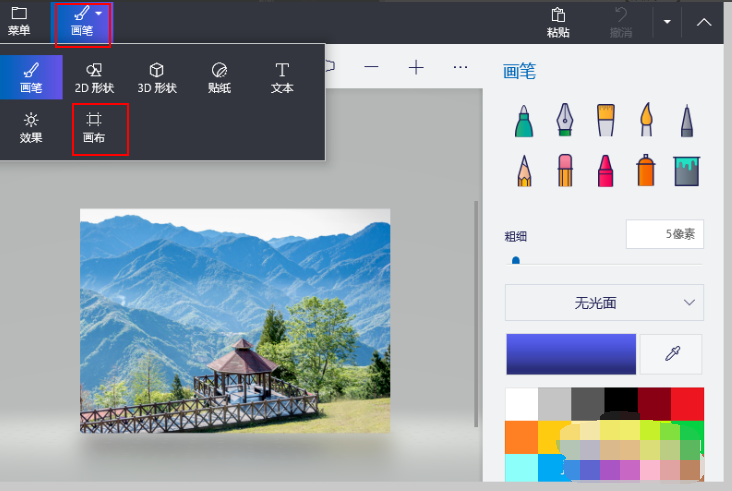Image resolution: width=732 pixels, height=491 pixels.
Task: Open the 效果 (Effects) option
Action: pos(31,129)
